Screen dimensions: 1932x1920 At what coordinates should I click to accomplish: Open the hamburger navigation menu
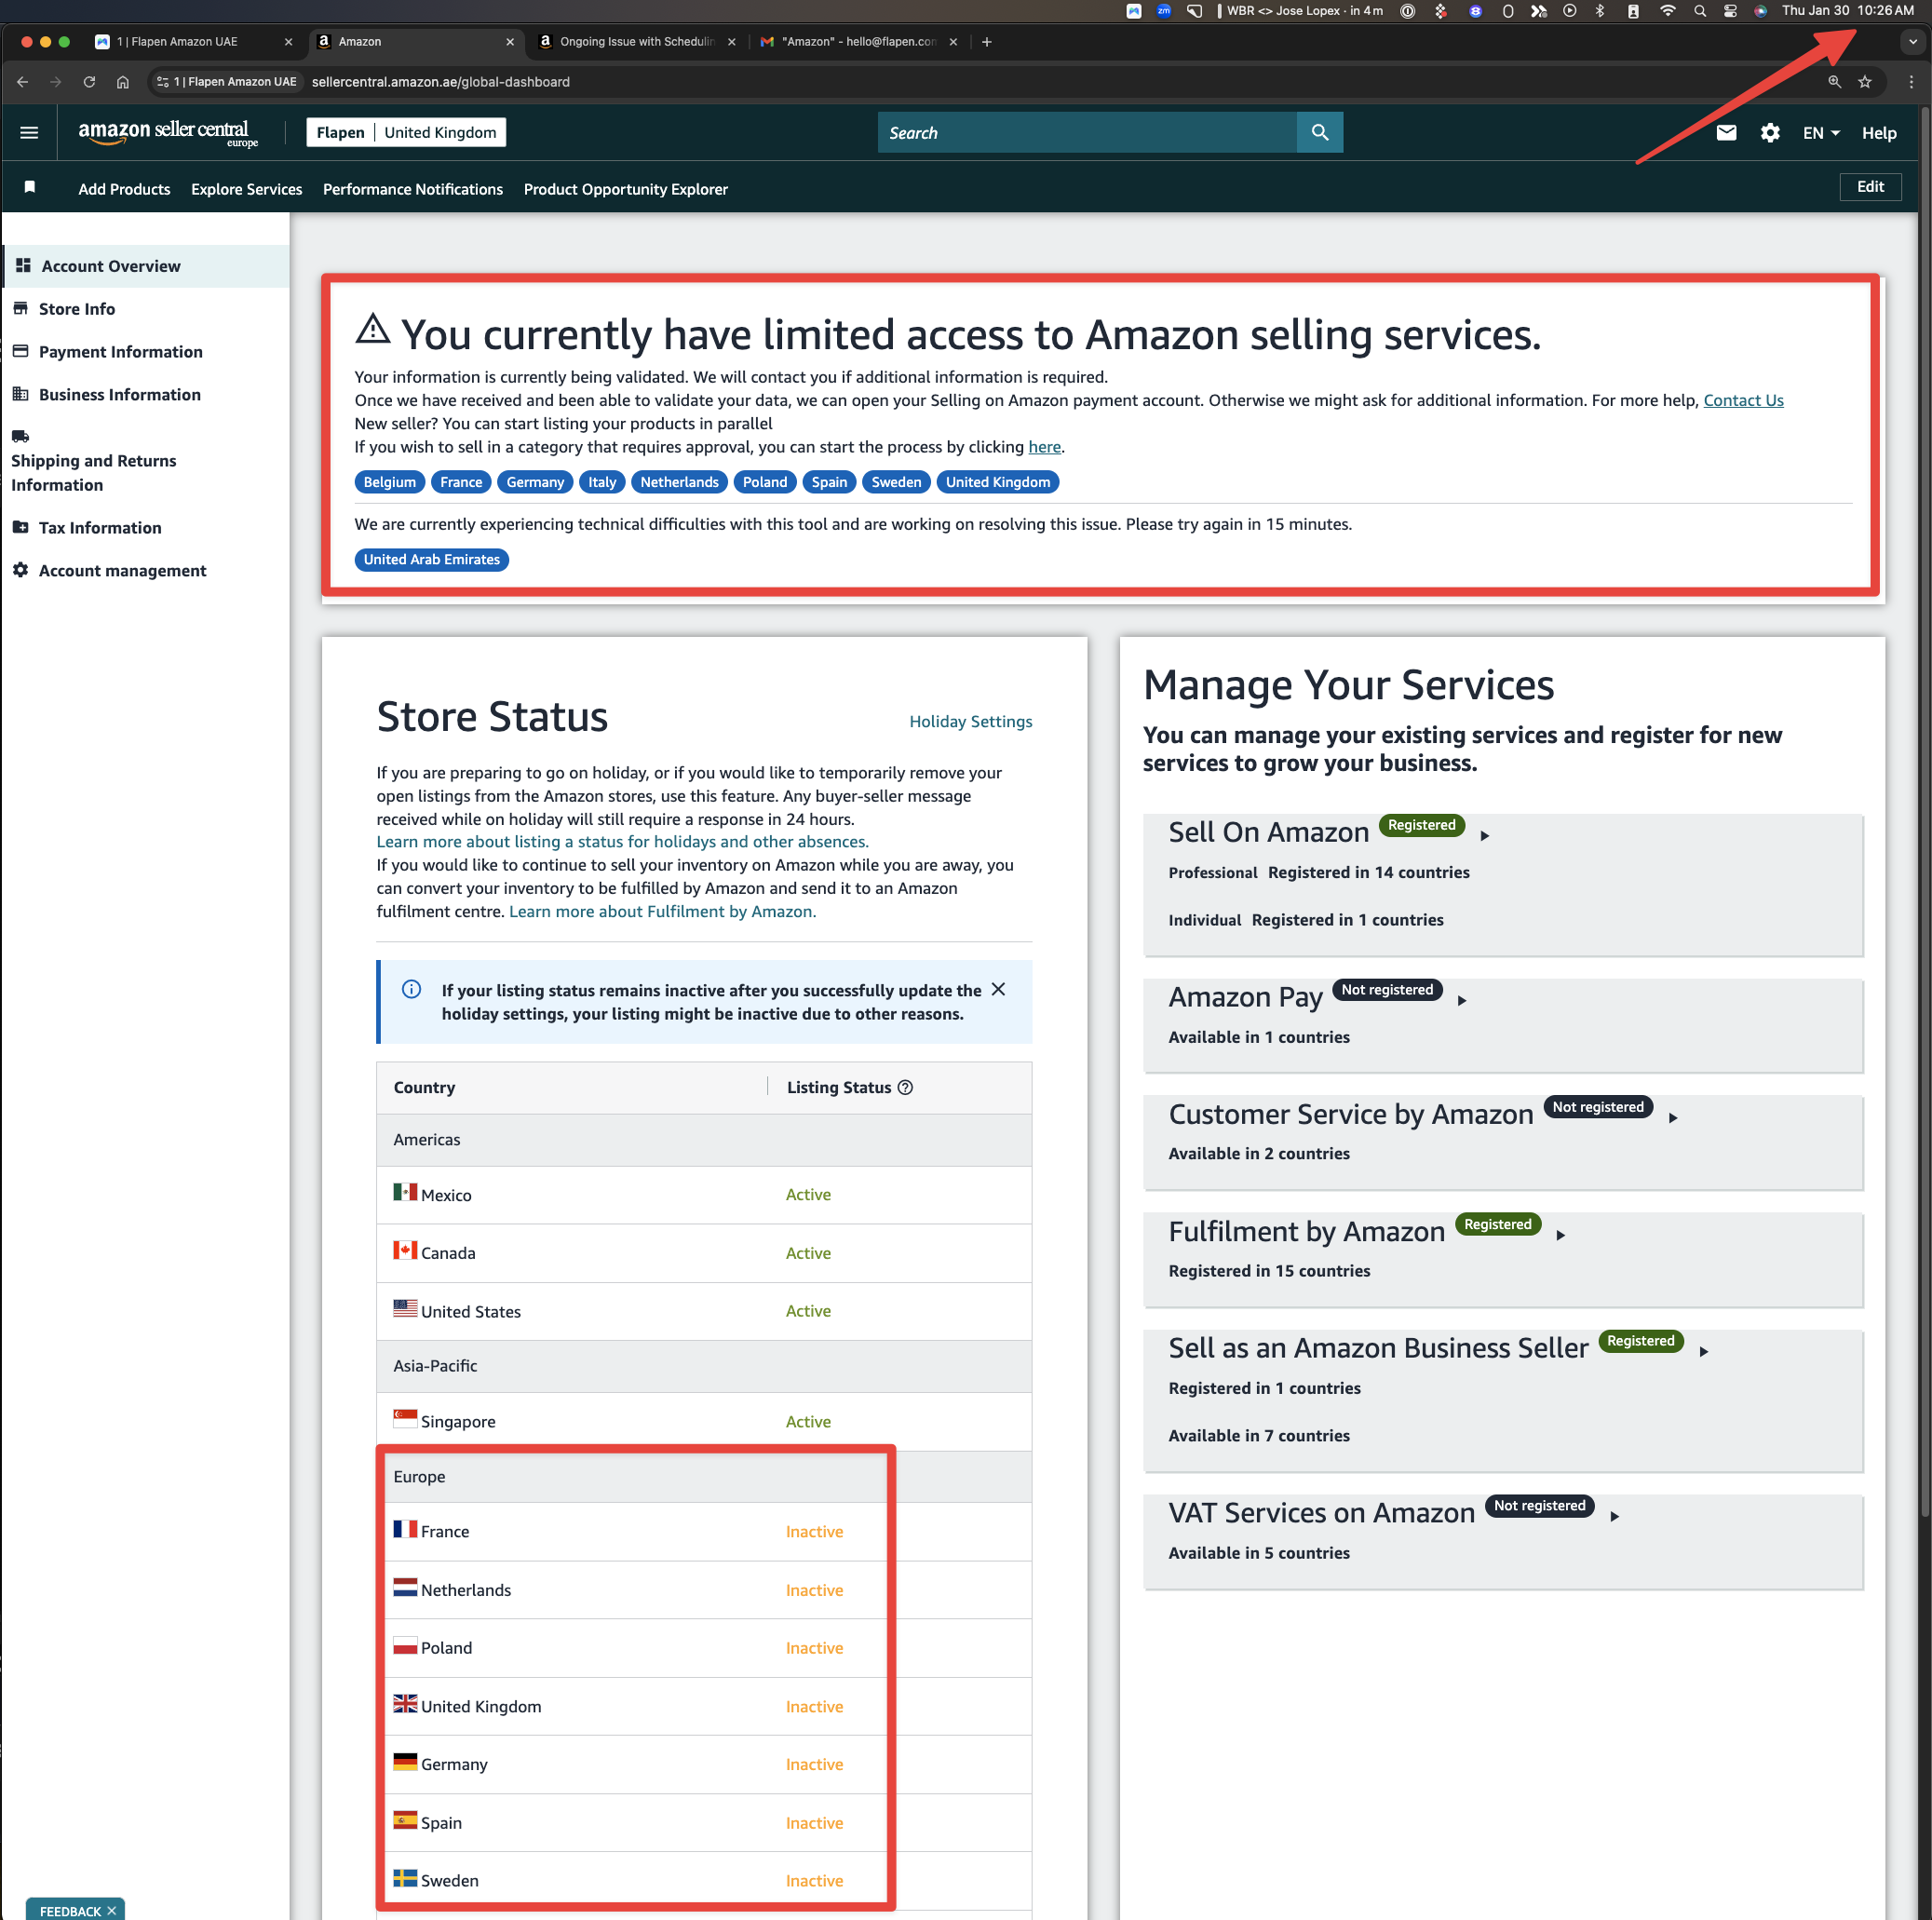29,133
